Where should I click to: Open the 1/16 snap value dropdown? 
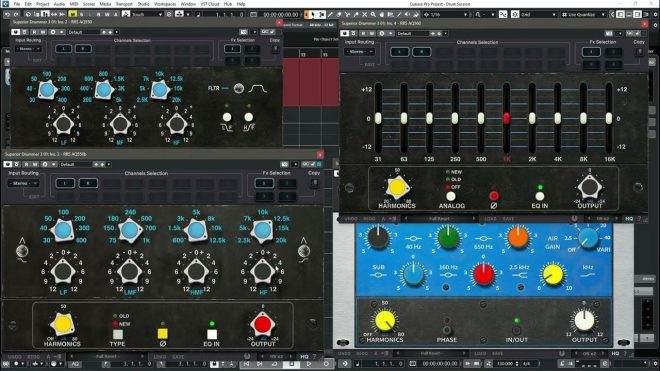tap(446, 14)
